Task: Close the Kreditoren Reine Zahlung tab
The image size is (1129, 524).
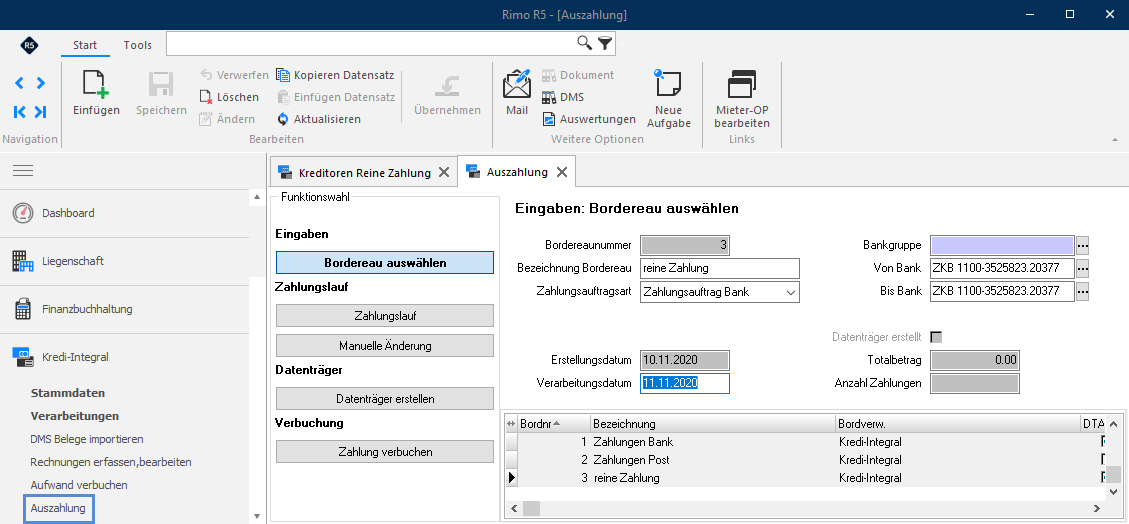Action: [444, 173]
